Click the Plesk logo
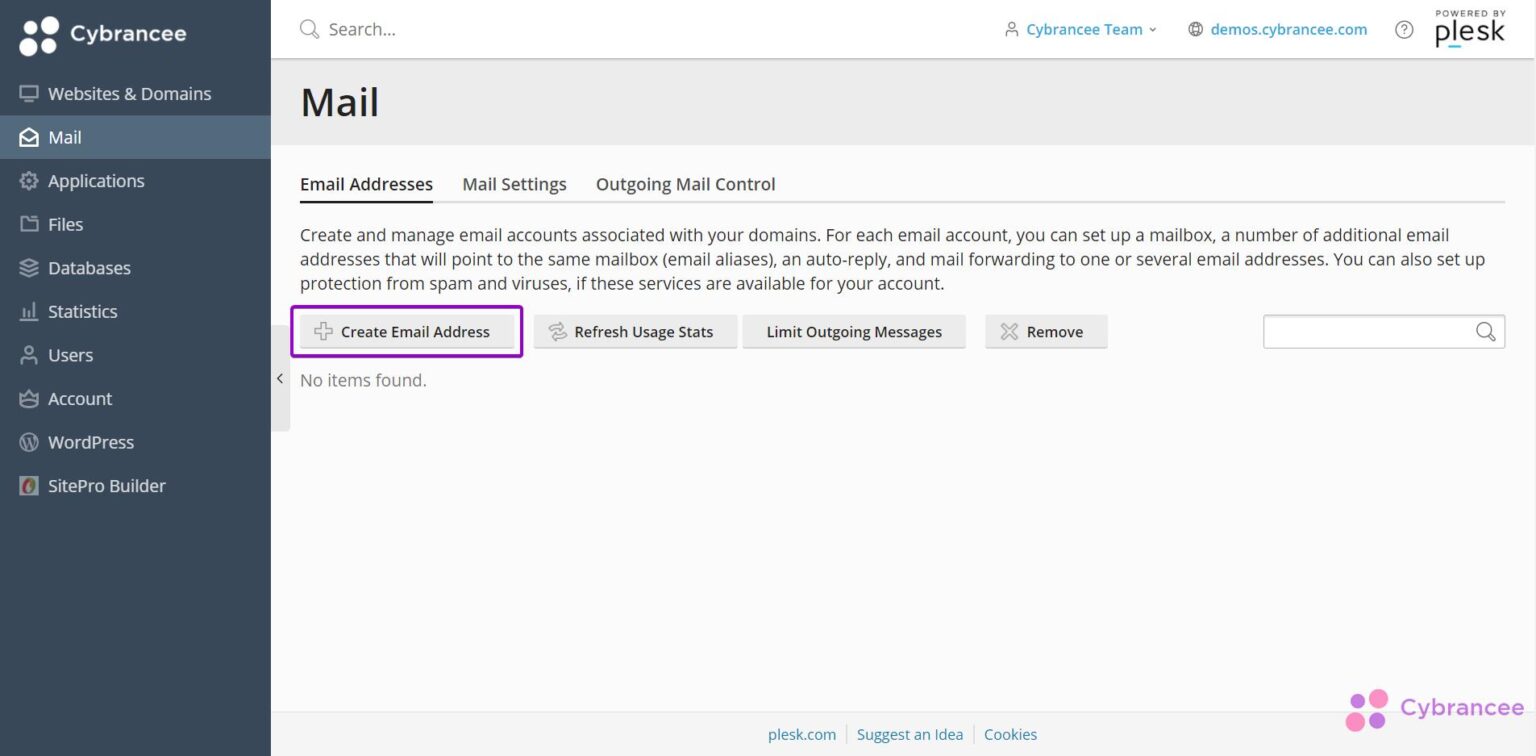This screenshot has height=756, width=1536. [1470, 29]
